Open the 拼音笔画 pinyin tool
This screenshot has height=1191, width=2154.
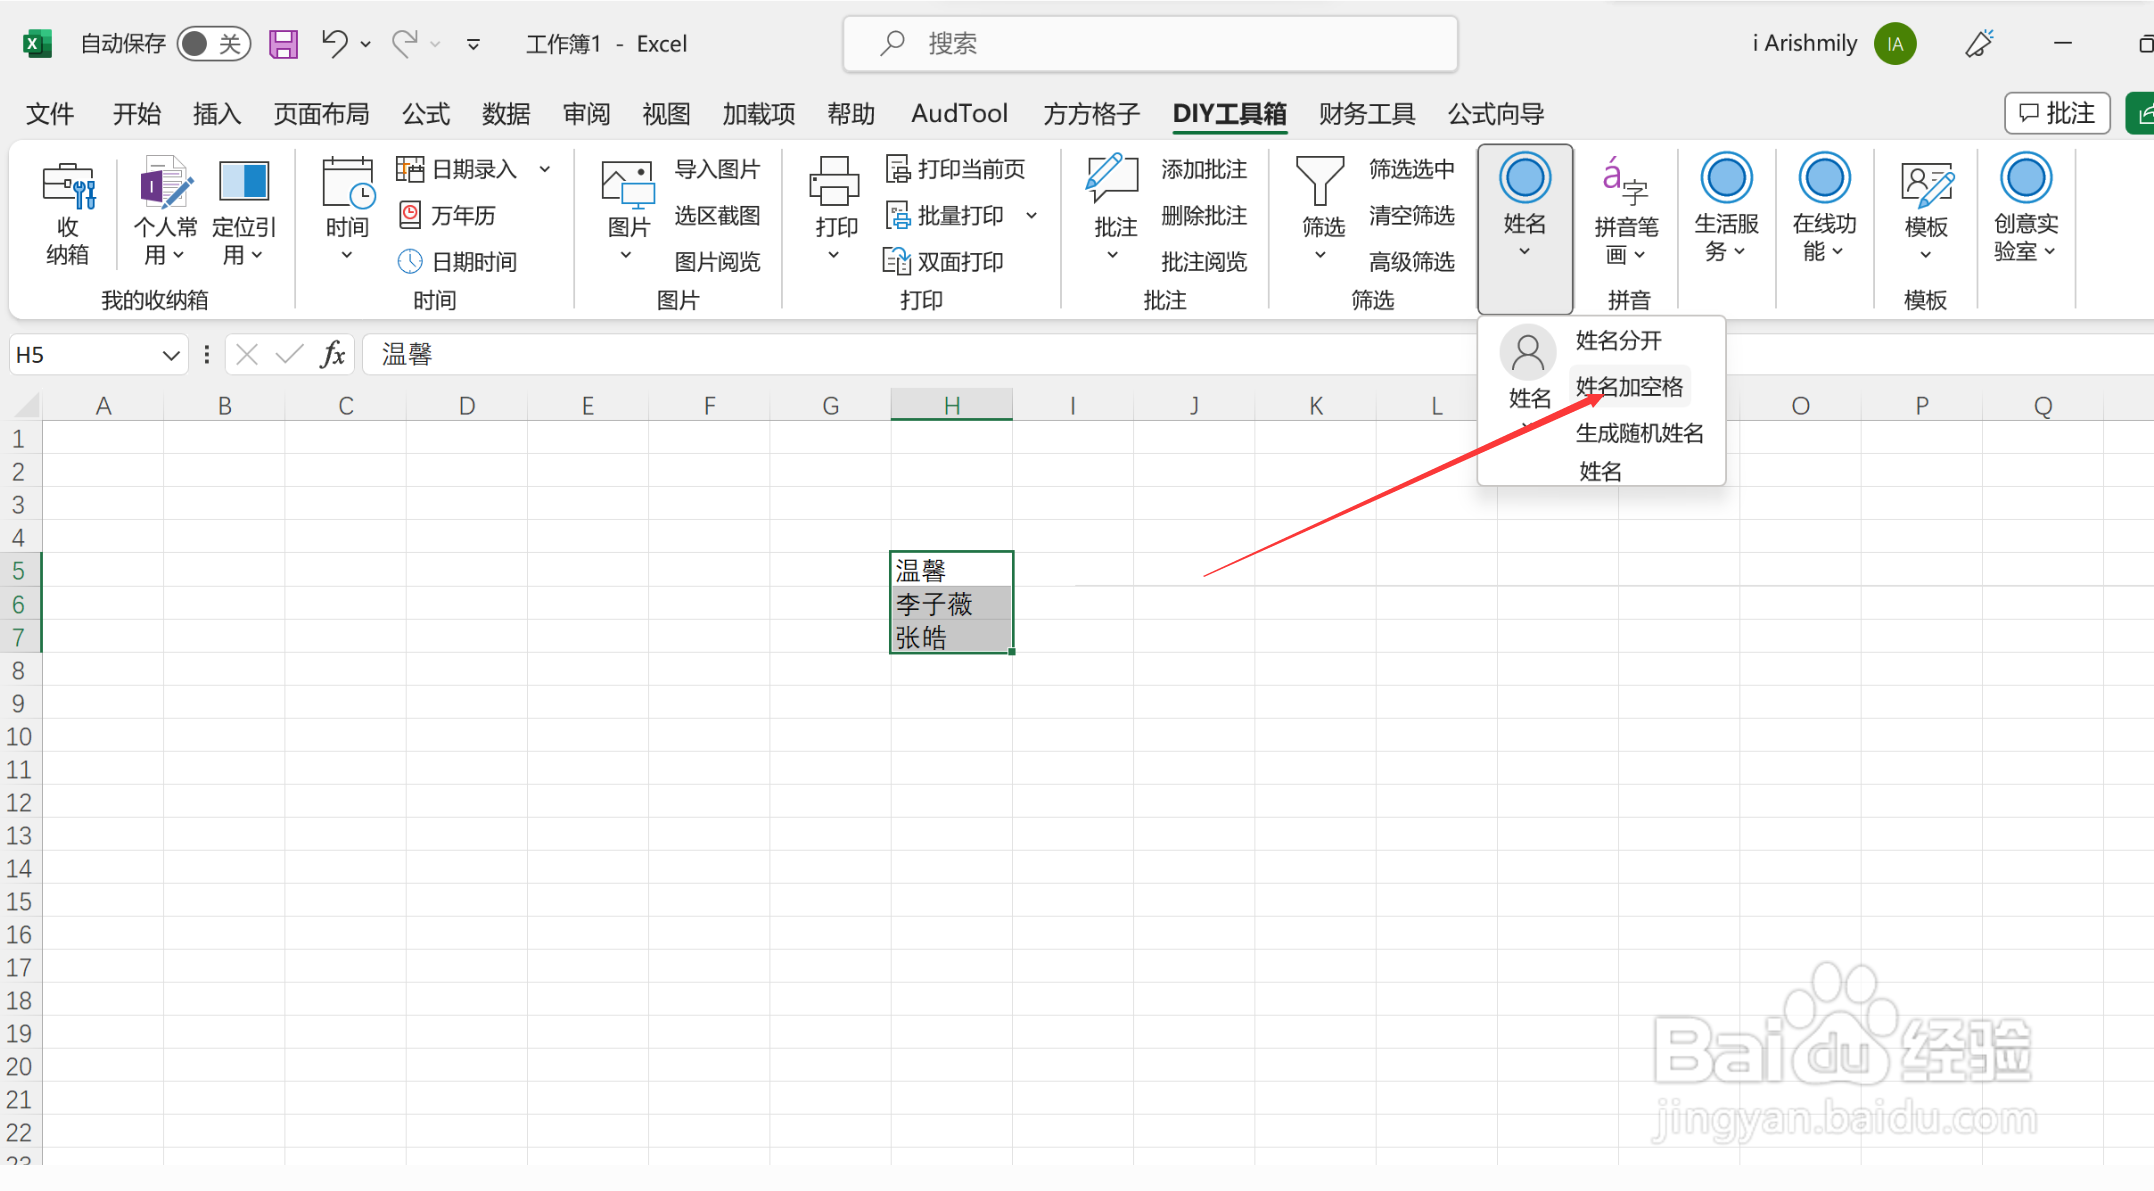pos(1626,211)
